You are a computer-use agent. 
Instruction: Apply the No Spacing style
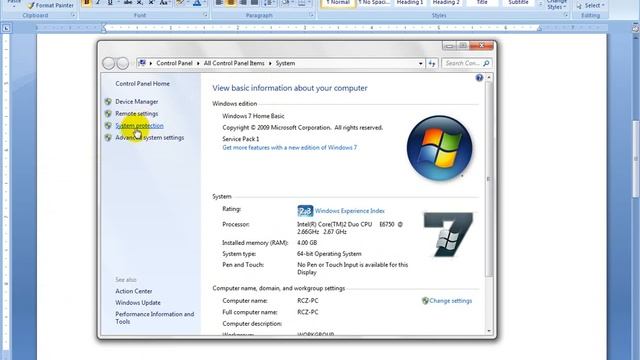click(x=374, y=3)
